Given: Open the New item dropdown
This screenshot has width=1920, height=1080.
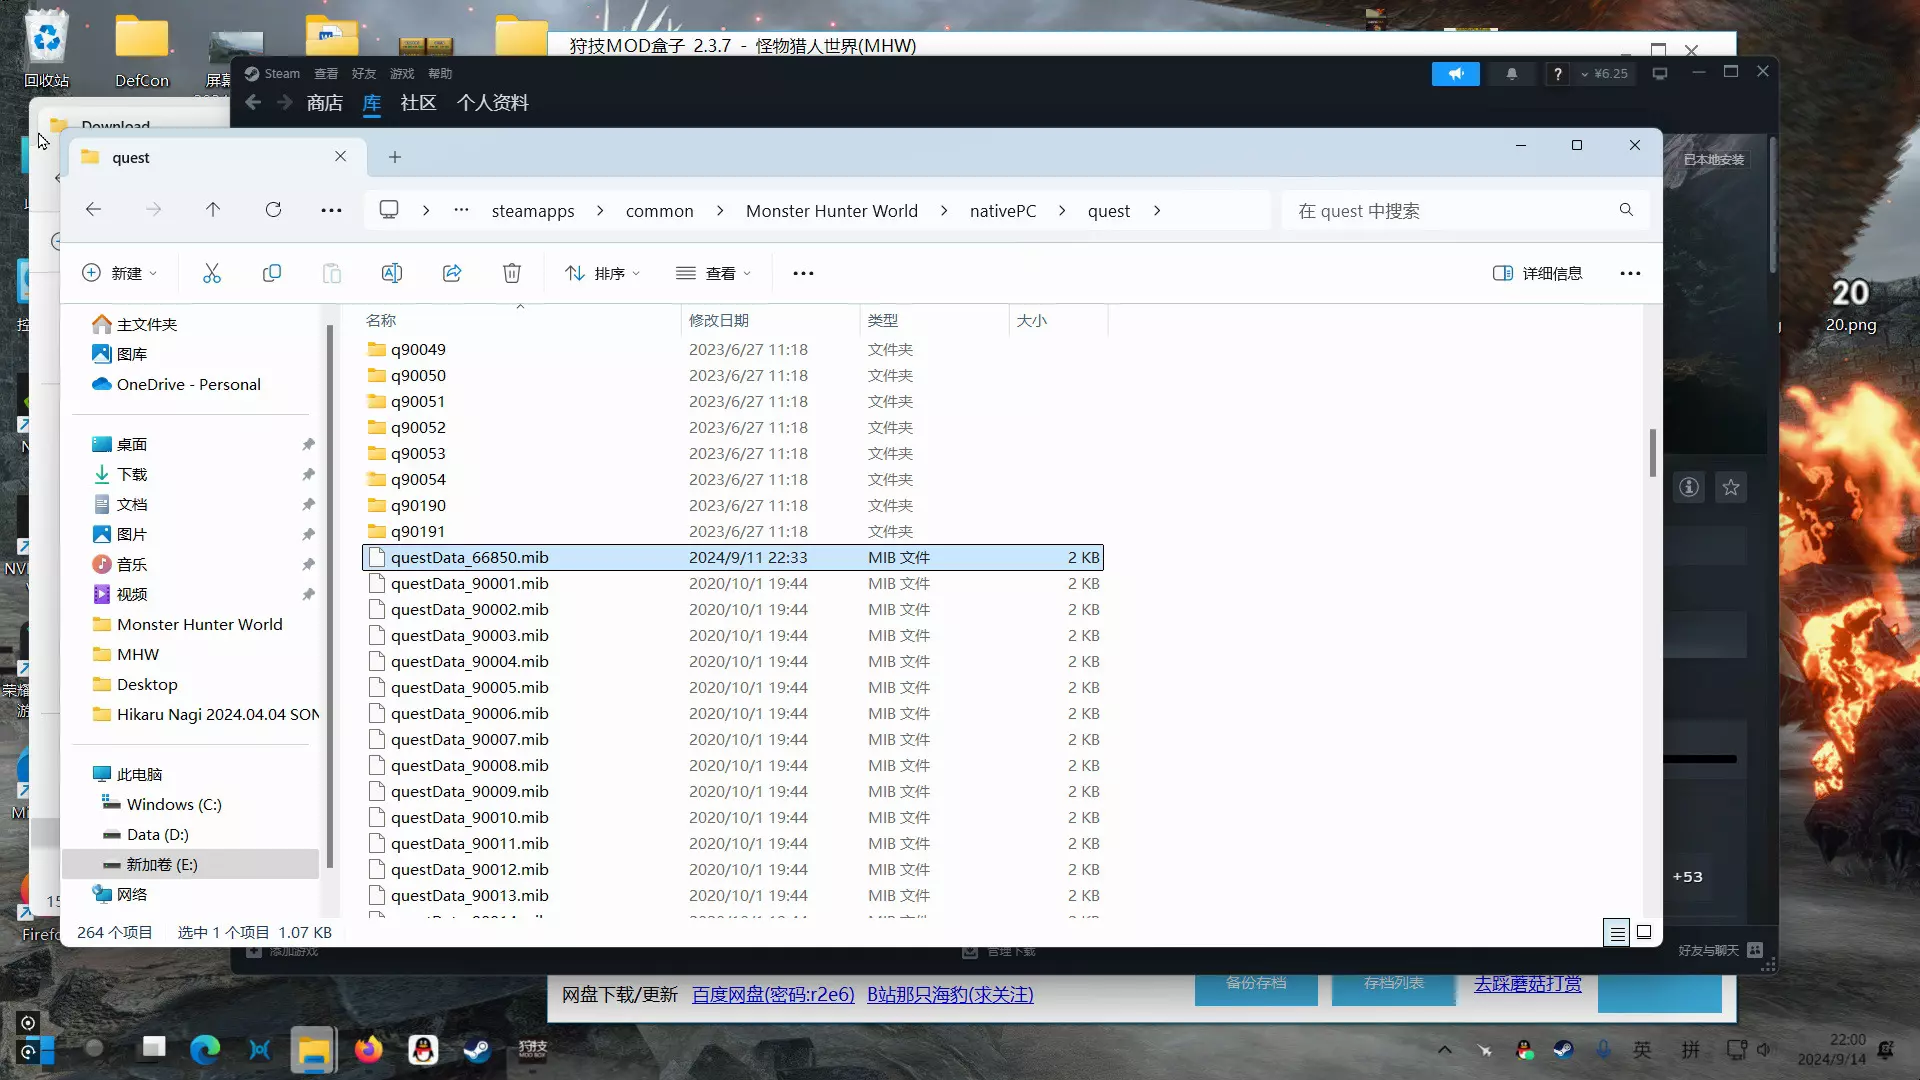Looking at the screenshot, I should coord(120,273).
